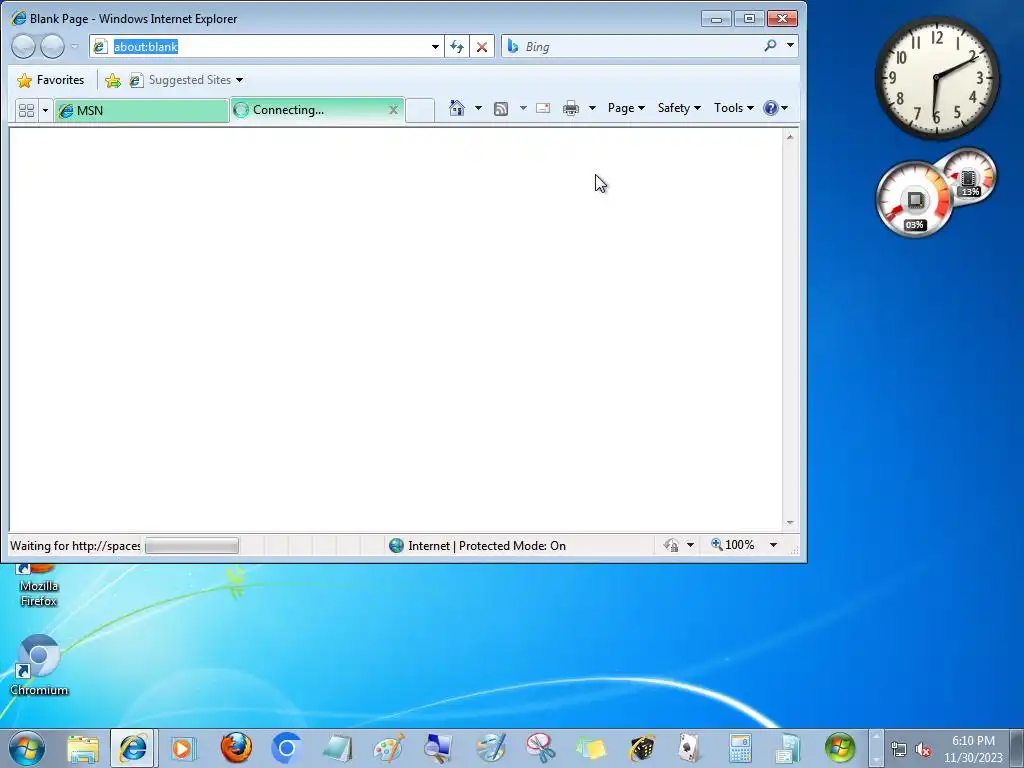The image size is (1024, 768).
Task: Open the Favorites center button
Action: (51, 80)
